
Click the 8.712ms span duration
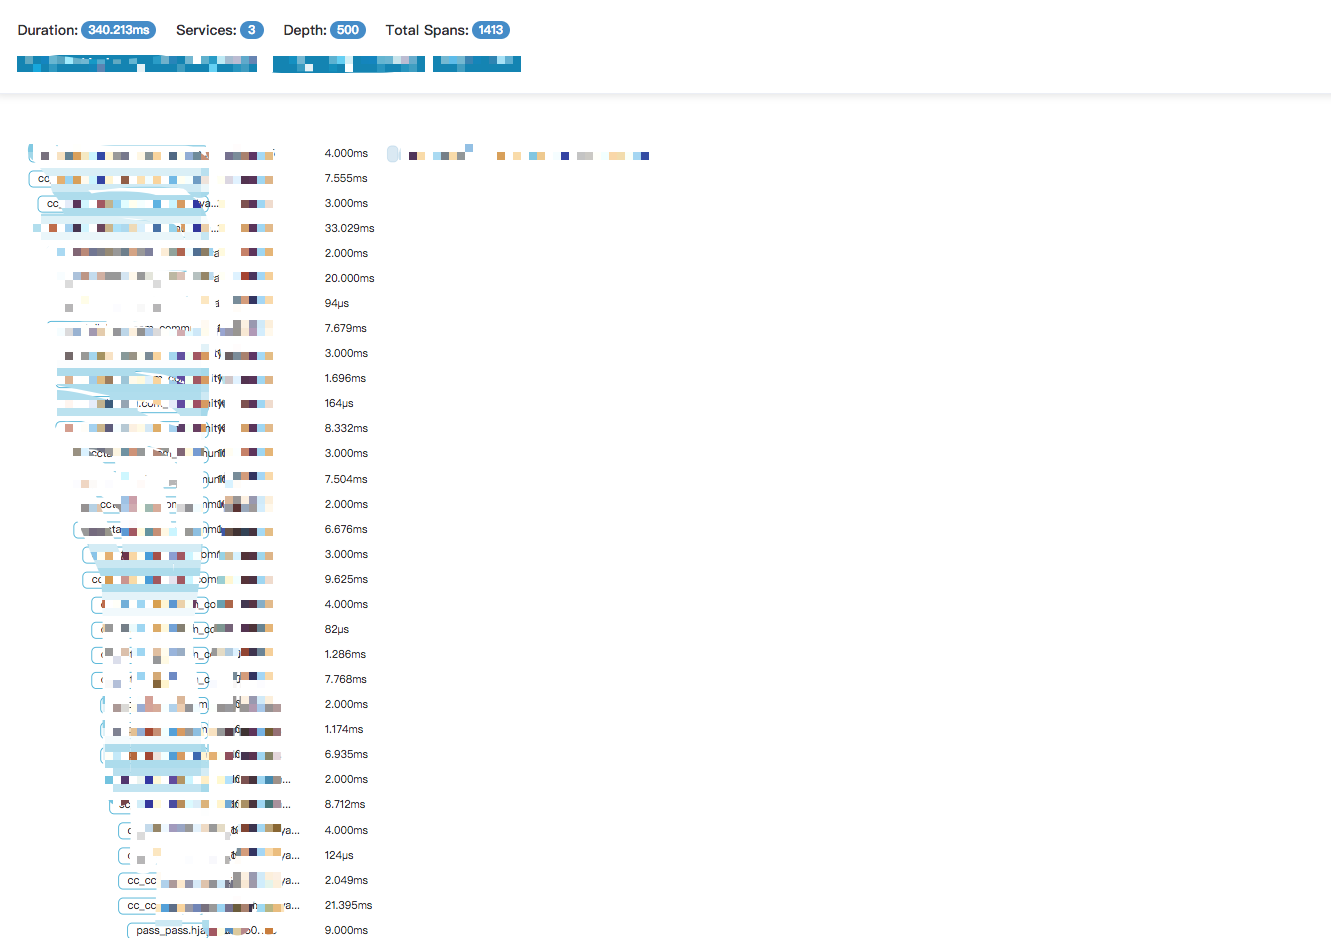pos(345,804)
